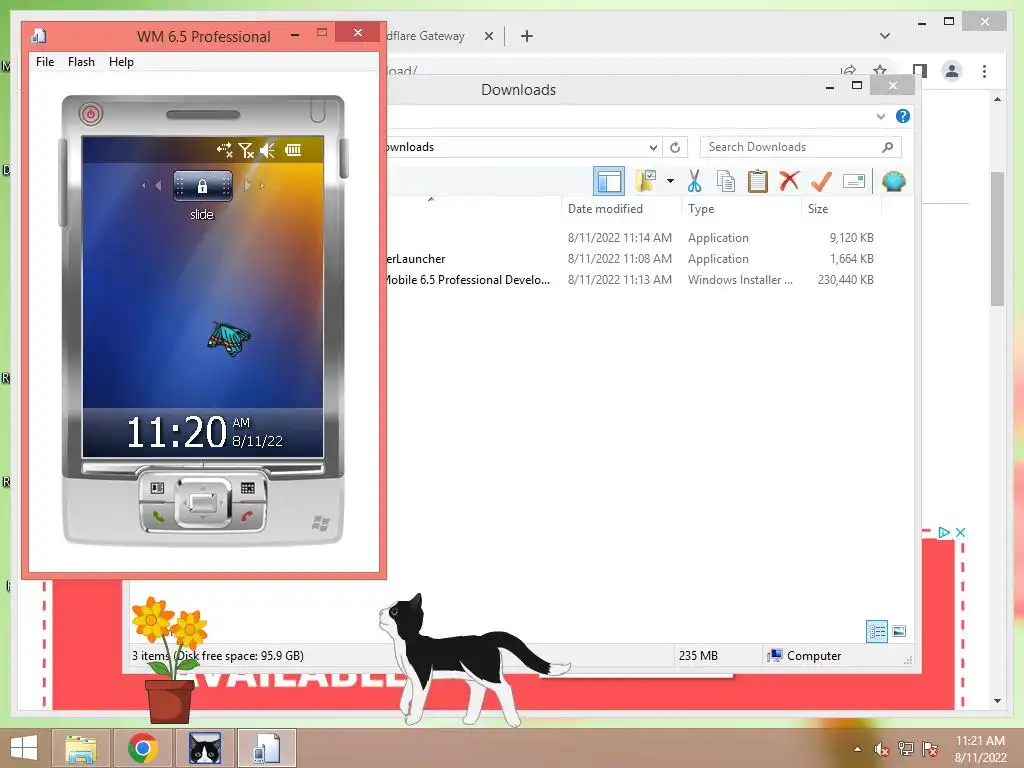Switch to details view in Downloads status bar
The width and height of the screenshot is (1024, 768).
click(876, 631)
